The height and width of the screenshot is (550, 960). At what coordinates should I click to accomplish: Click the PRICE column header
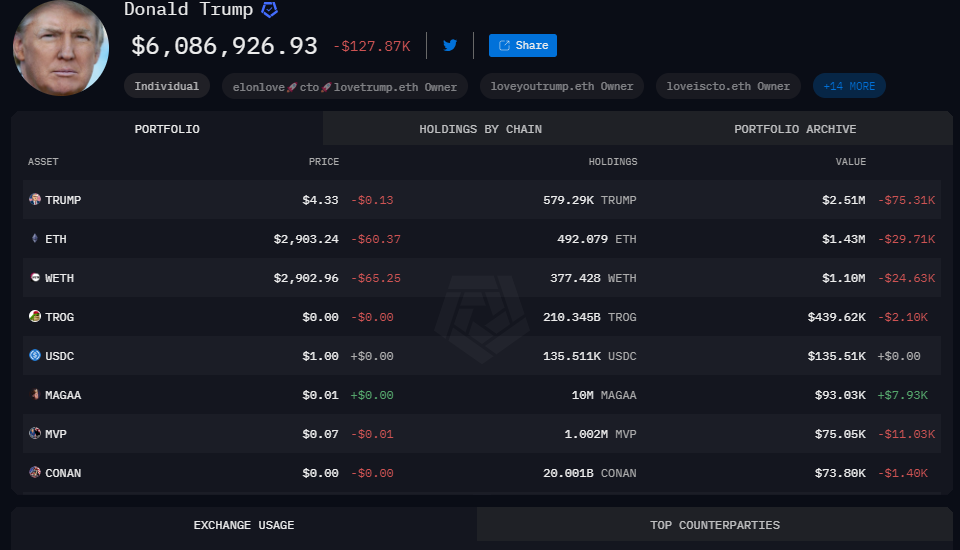point(324,162)
